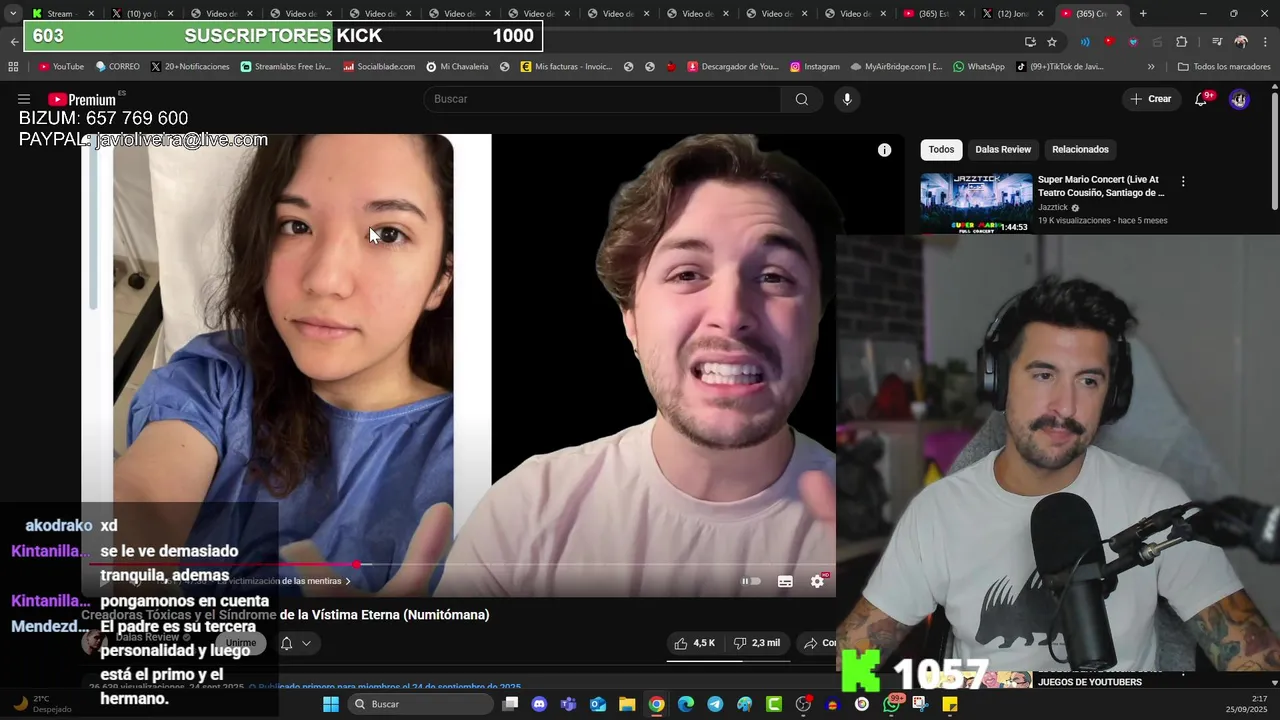Open Discord from the taskbar
The width and height of the screenshot is (1280, 720).
click(540, 704)
